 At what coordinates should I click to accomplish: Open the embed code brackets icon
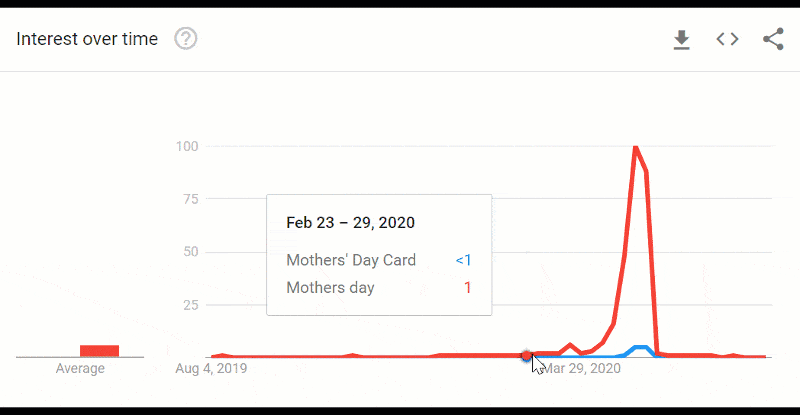tap(727, 39)
